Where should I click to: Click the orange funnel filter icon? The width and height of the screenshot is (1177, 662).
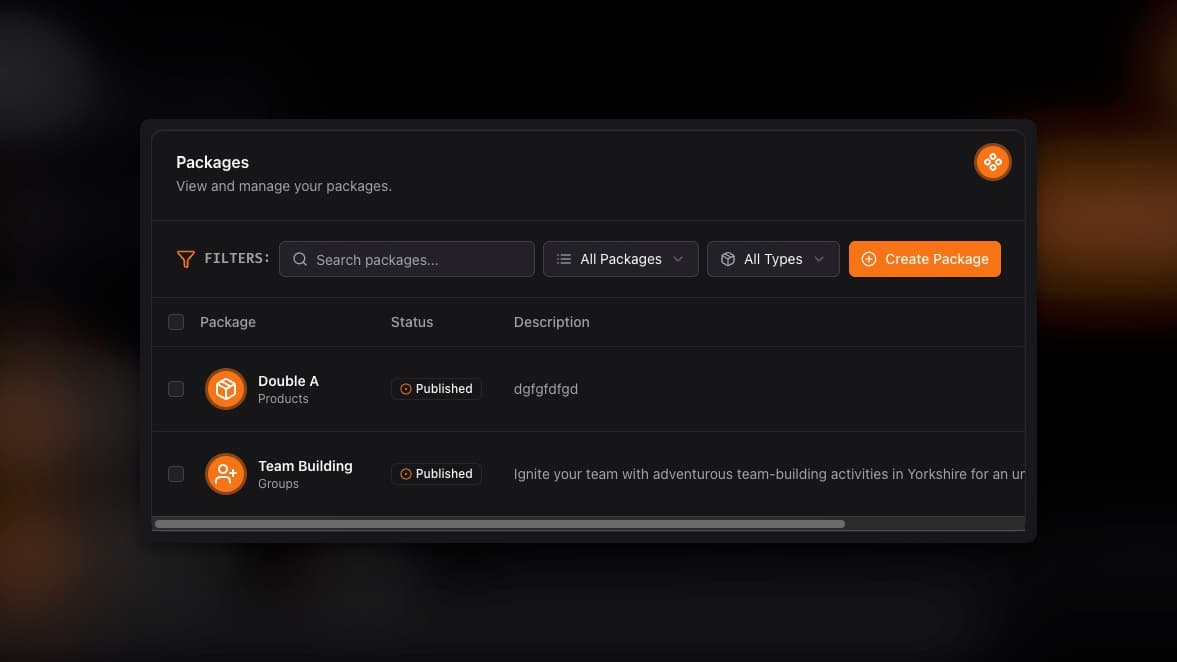[185, 259]
